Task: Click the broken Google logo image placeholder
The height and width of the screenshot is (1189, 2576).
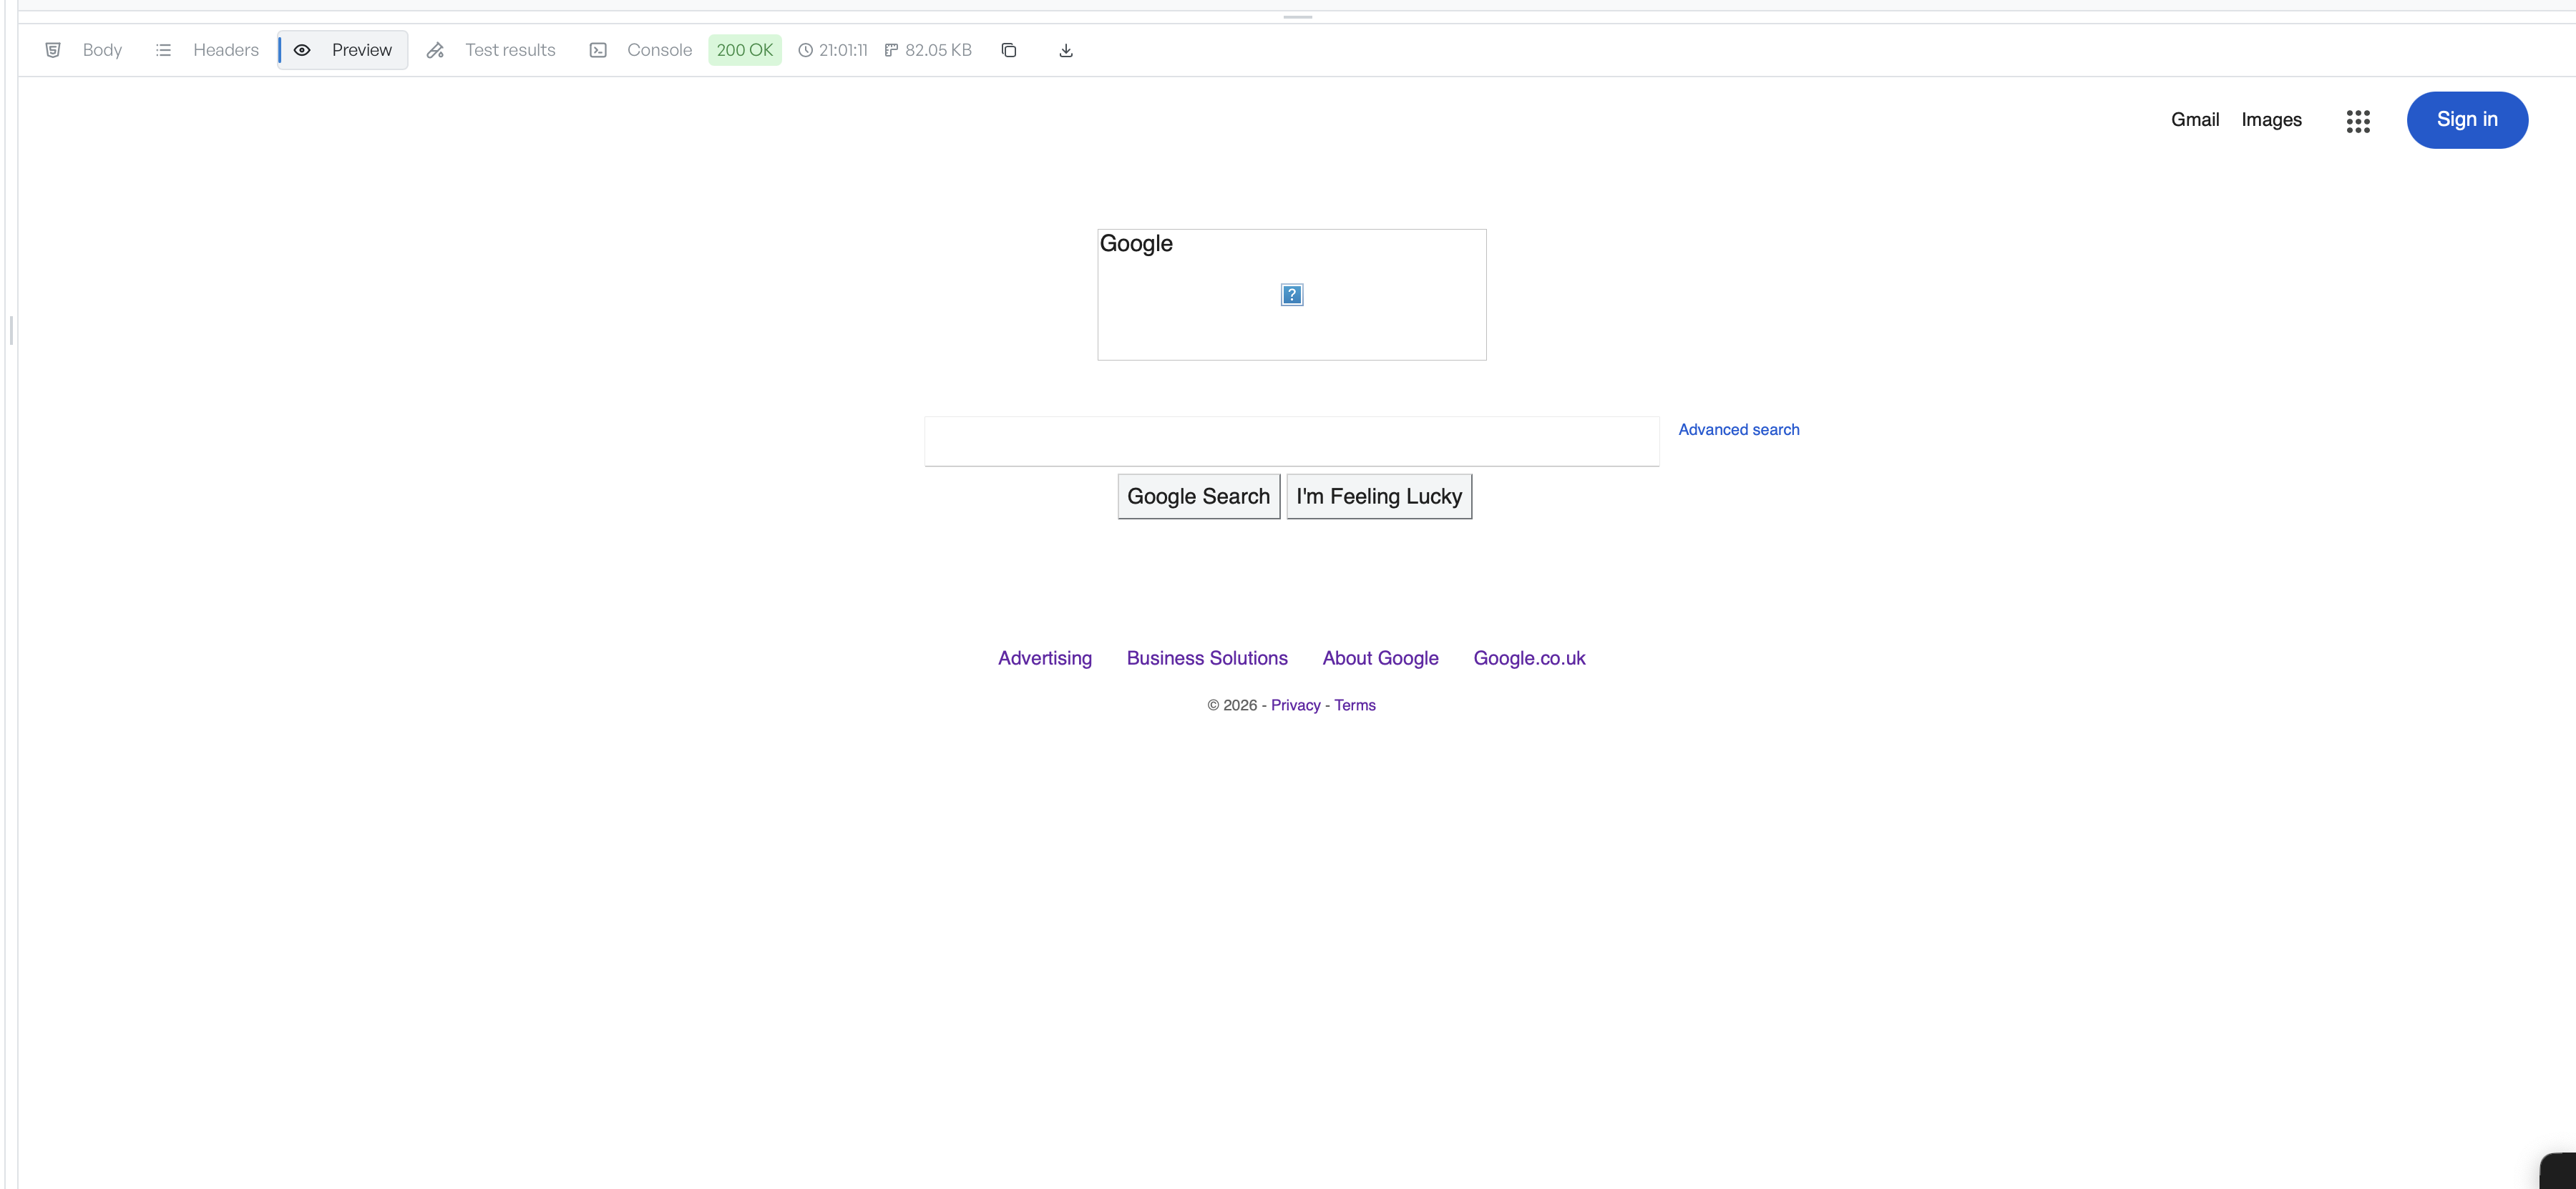Action: click(1292, 295)
